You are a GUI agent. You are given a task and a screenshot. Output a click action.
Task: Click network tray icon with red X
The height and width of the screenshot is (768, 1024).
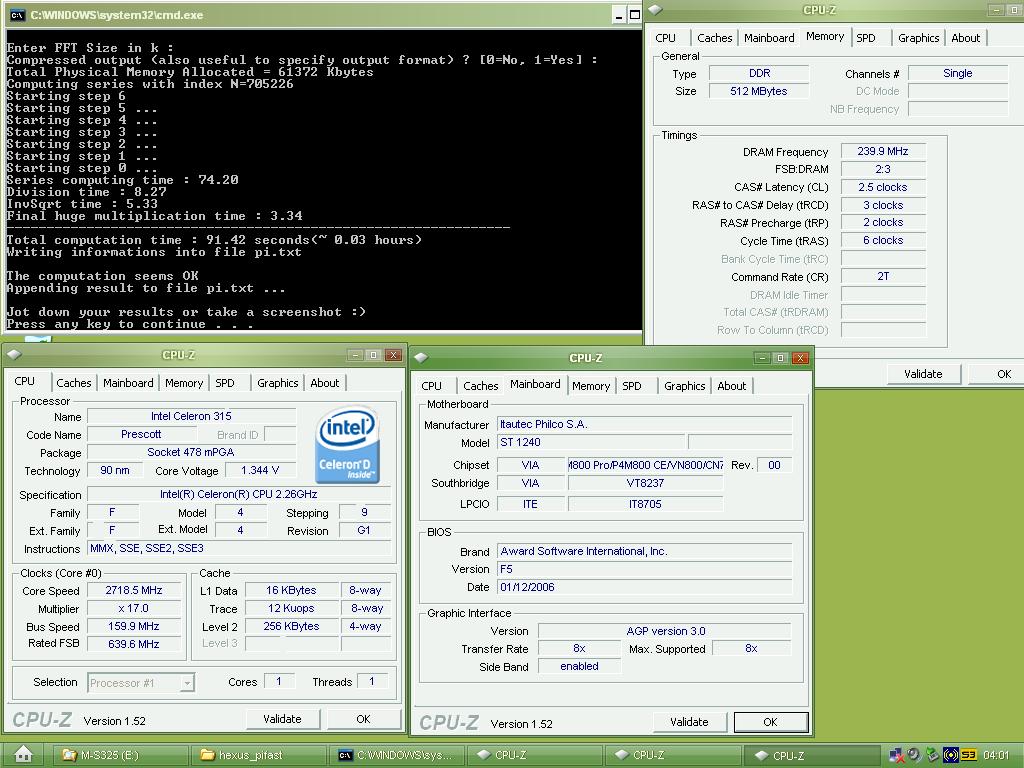896,755
